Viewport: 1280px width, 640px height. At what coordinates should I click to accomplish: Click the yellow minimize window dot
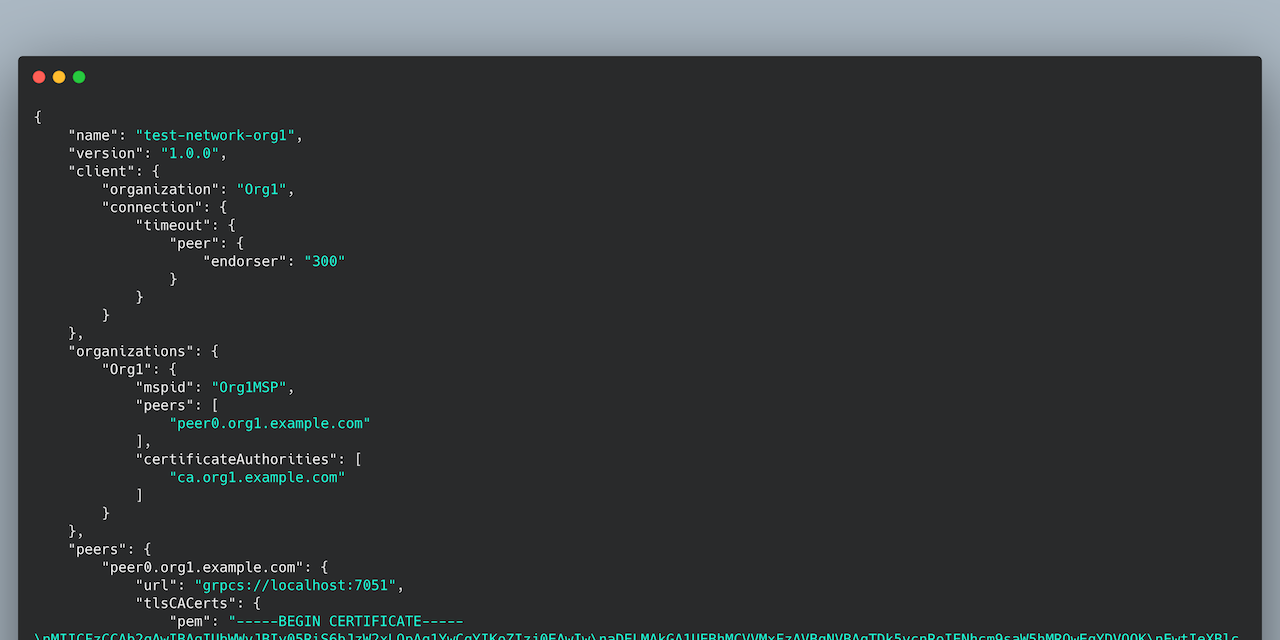(59, 77)
